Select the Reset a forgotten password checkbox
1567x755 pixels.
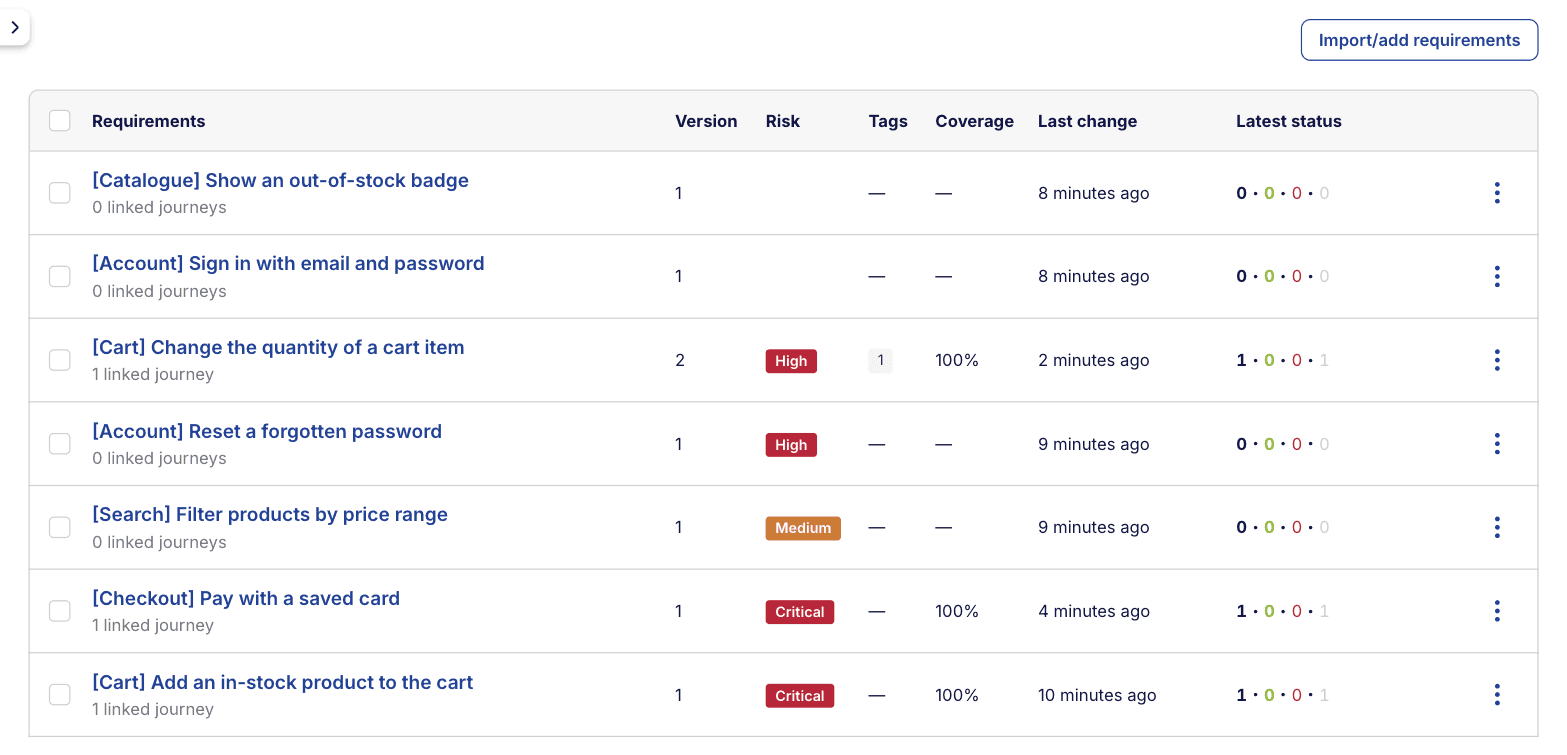tap(60, 444)
